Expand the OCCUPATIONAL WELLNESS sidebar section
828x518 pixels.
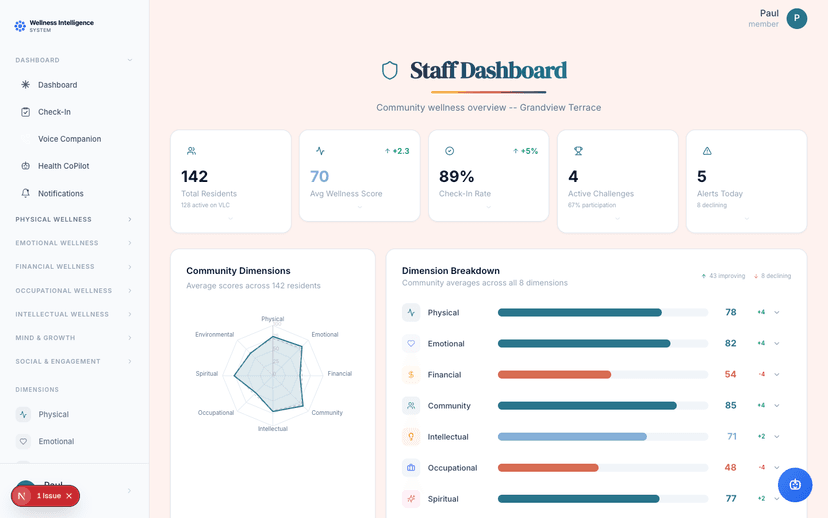(129, 290)
